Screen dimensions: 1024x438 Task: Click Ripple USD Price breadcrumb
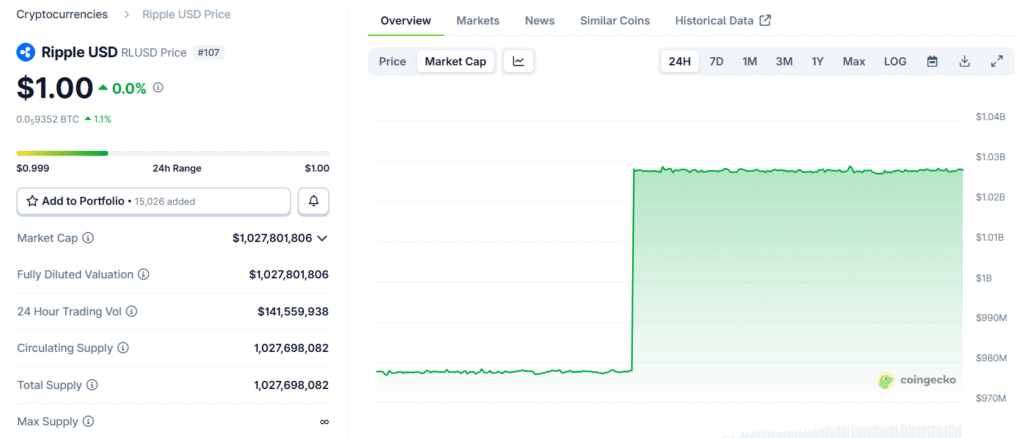click(186, 14)
